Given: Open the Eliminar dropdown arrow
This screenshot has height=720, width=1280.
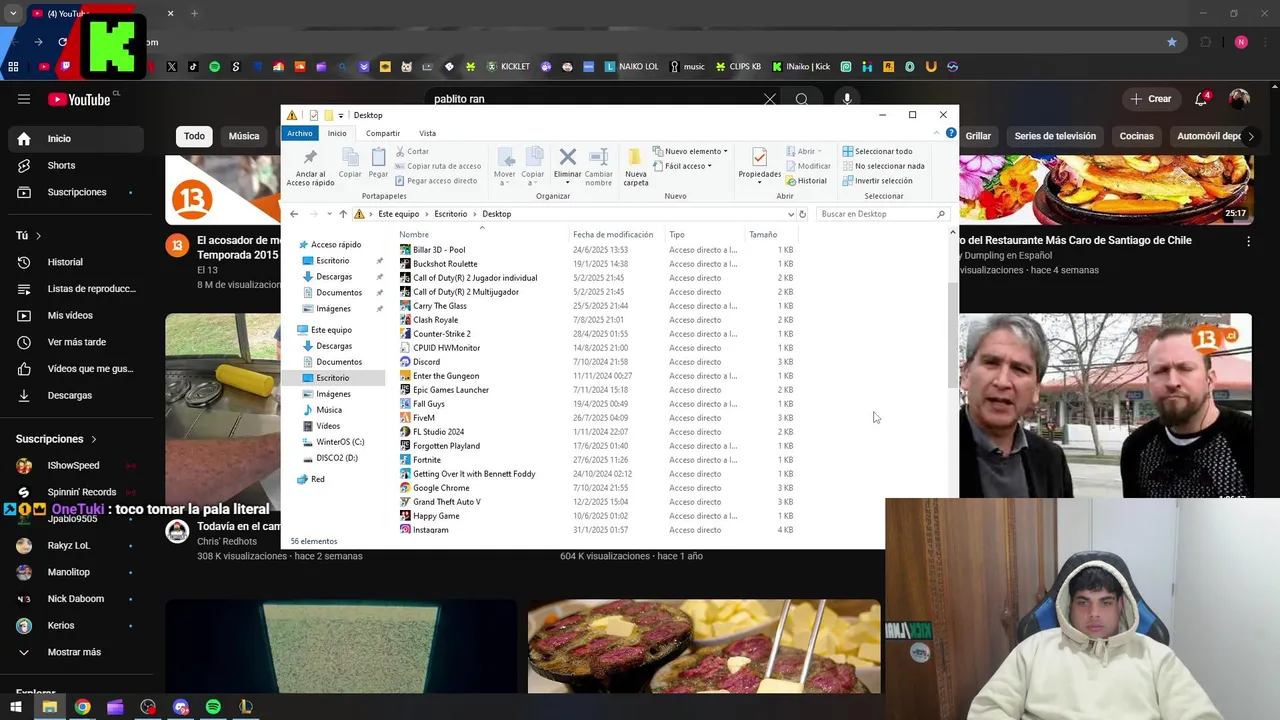Looking at the screenshot, I should (567, 185).
